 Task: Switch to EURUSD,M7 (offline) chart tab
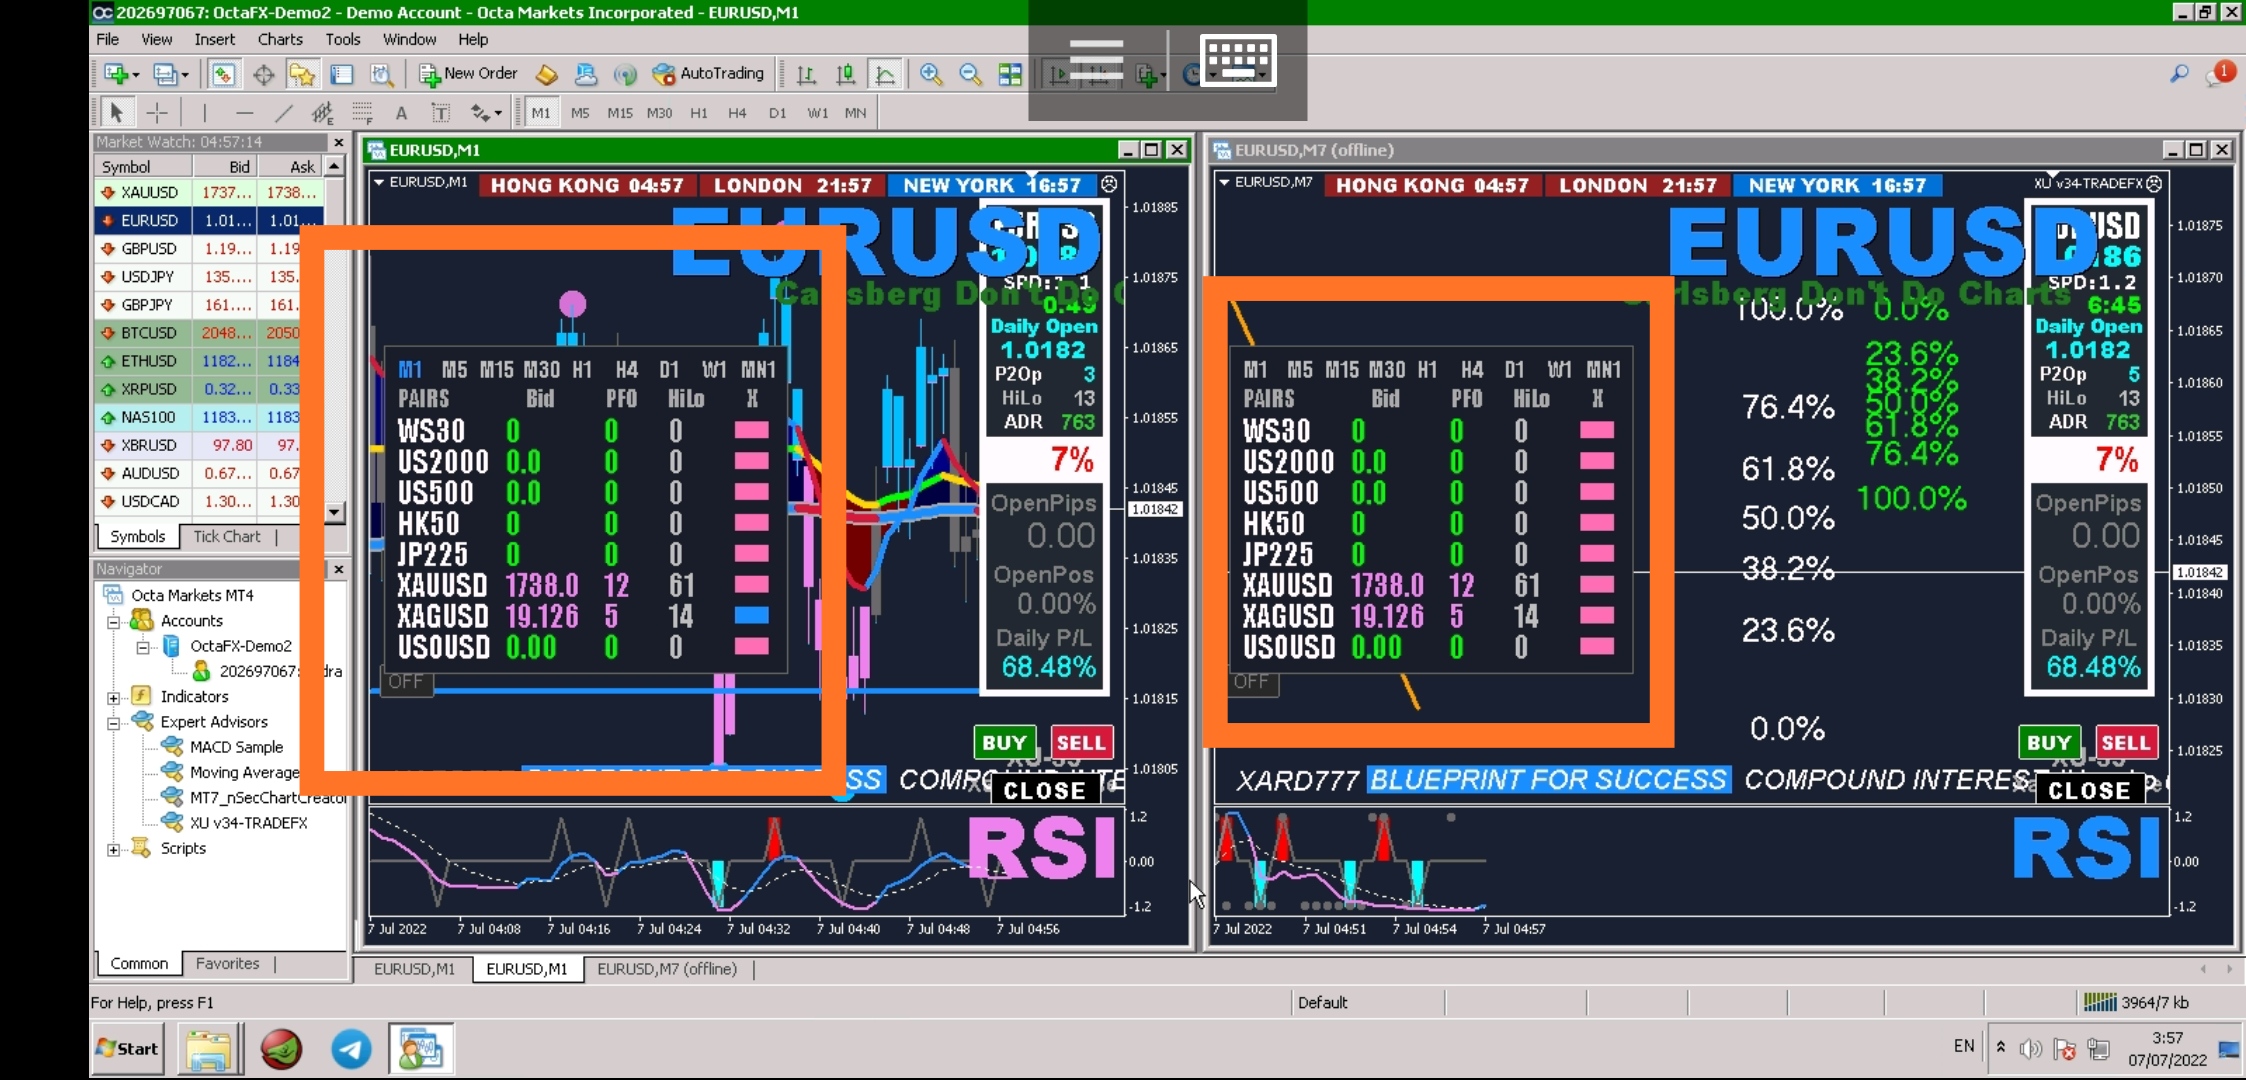coord(666,969)
